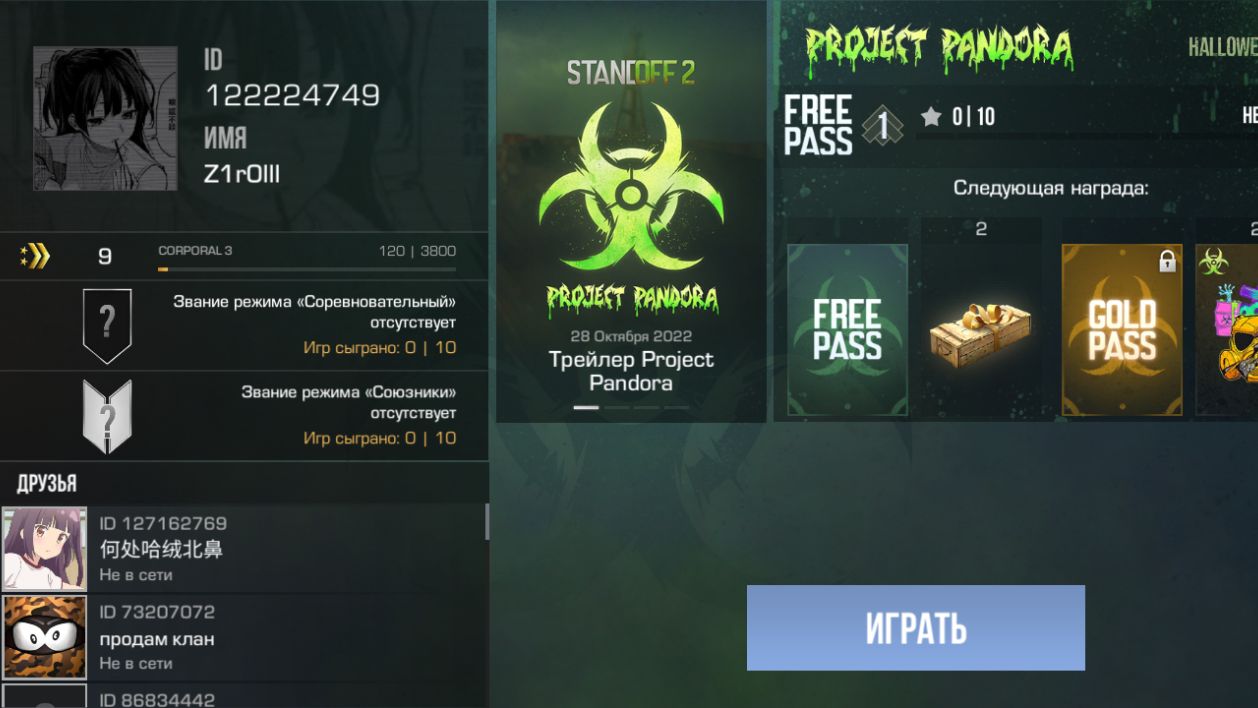Tap the star progress icon
Image resolution: width=1258 pixels, height=708 pixels.
click(x=931, y=117)
